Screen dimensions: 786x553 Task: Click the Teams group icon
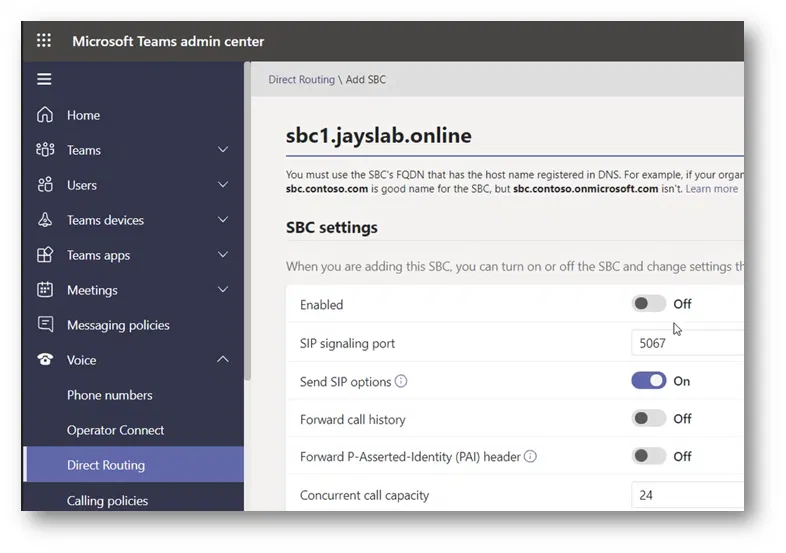(44, 150)
